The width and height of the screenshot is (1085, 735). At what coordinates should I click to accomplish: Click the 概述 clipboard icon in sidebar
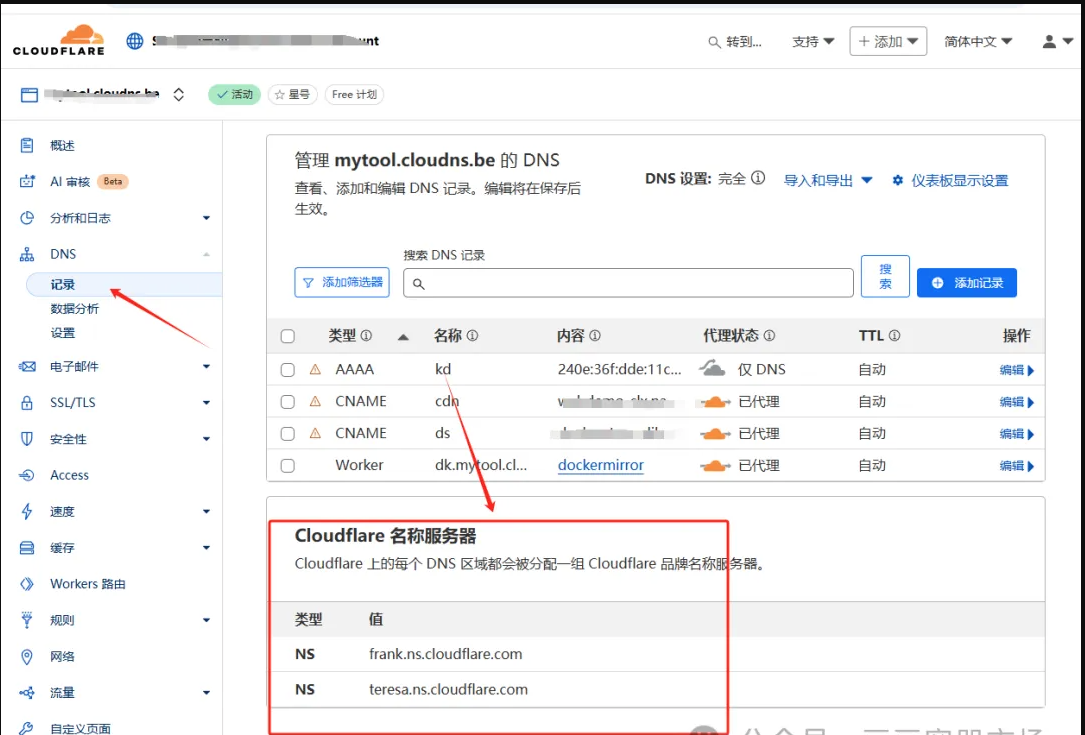pos(27,145)
